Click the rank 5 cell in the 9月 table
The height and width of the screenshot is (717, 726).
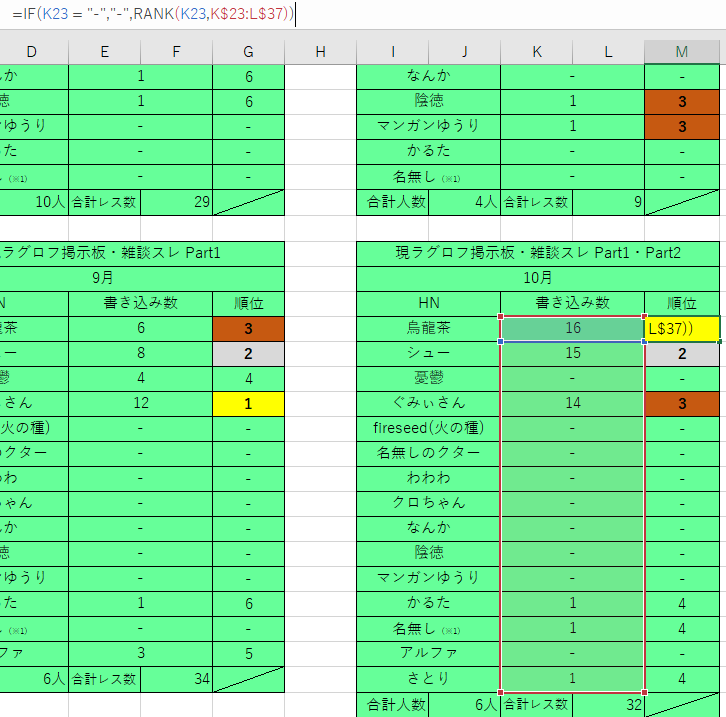249,654
